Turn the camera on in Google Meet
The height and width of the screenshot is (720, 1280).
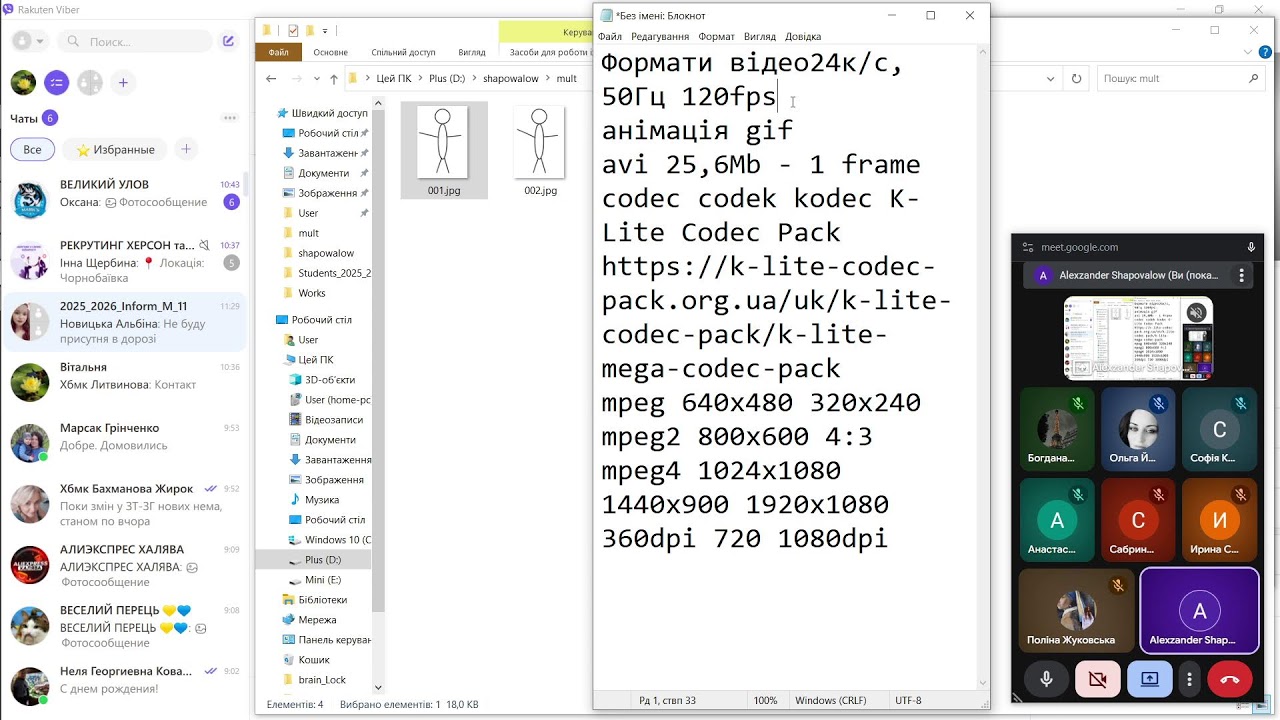(1097, 679)
